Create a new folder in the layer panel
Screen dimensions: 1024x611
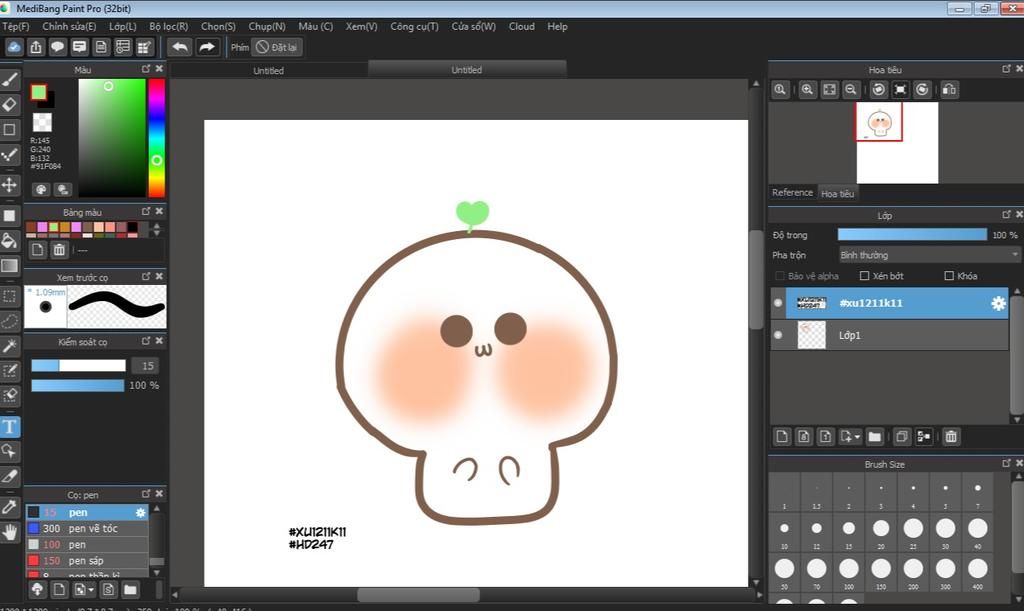pos(875,437)
